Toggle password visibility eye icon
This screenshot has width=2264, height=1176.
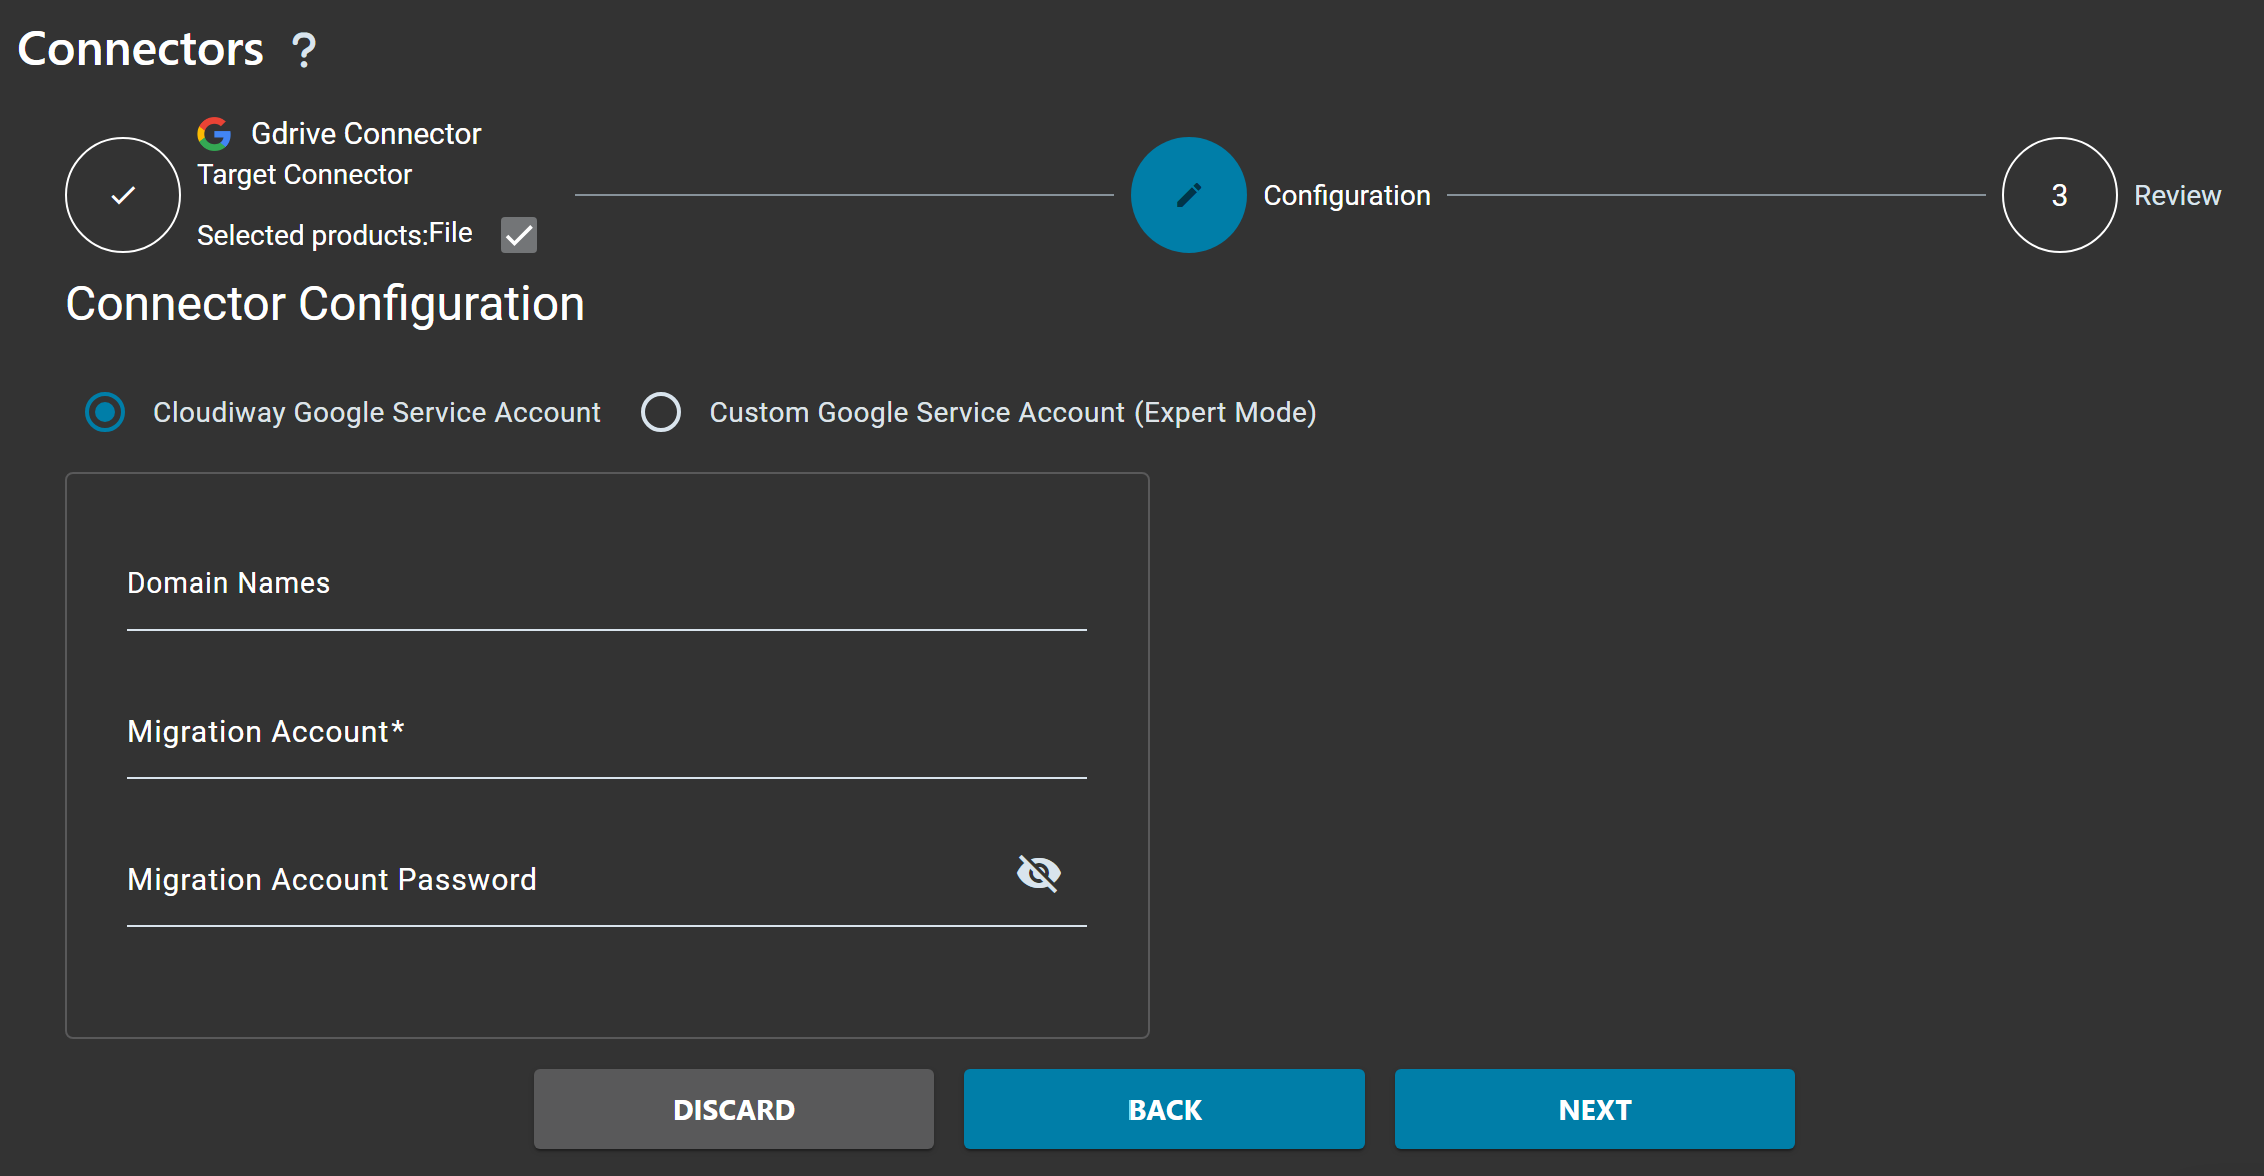[x=1039, y=873]
